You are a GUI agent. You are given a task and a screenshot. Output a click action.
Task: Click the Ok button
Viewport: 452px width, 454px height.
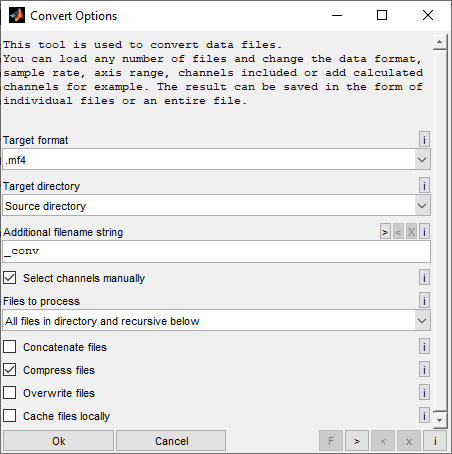click(x=59, y=441)
